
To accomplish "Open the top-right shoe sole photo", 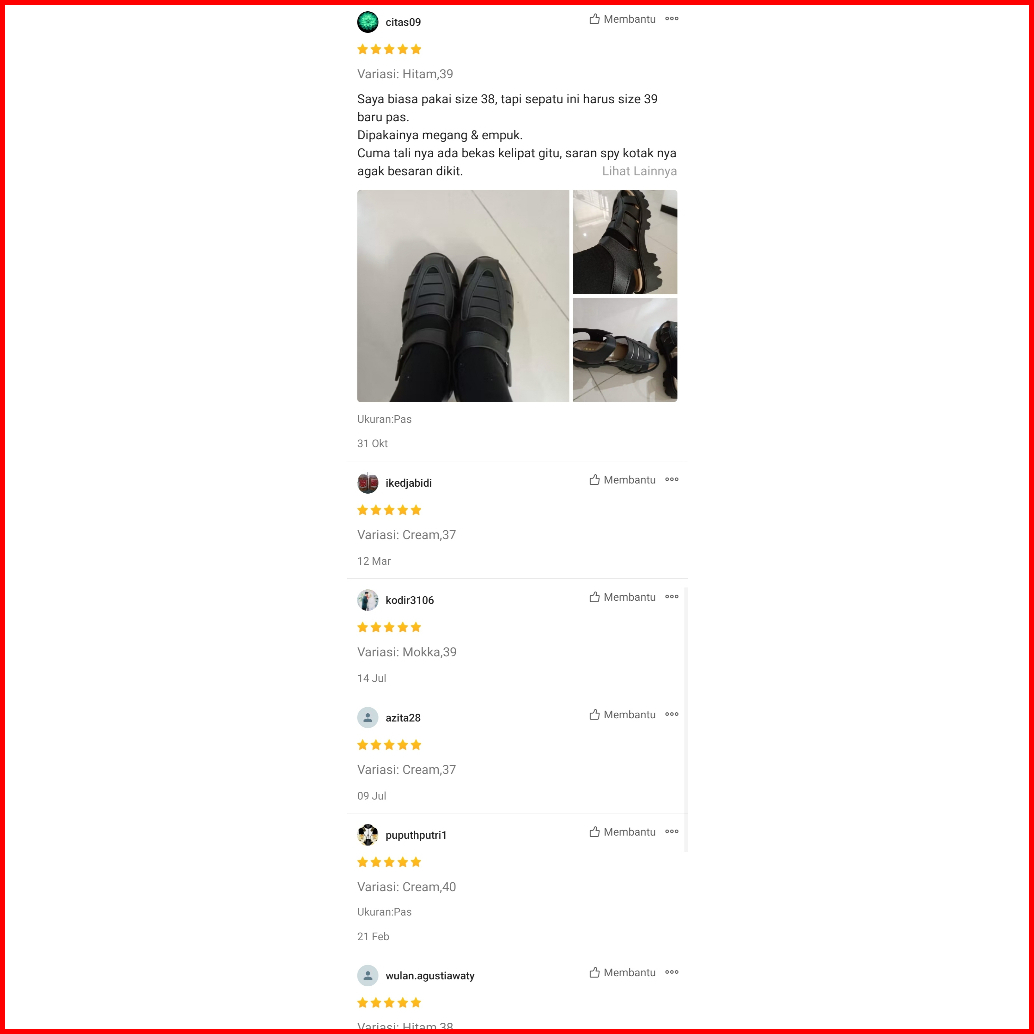I will 625,242.
